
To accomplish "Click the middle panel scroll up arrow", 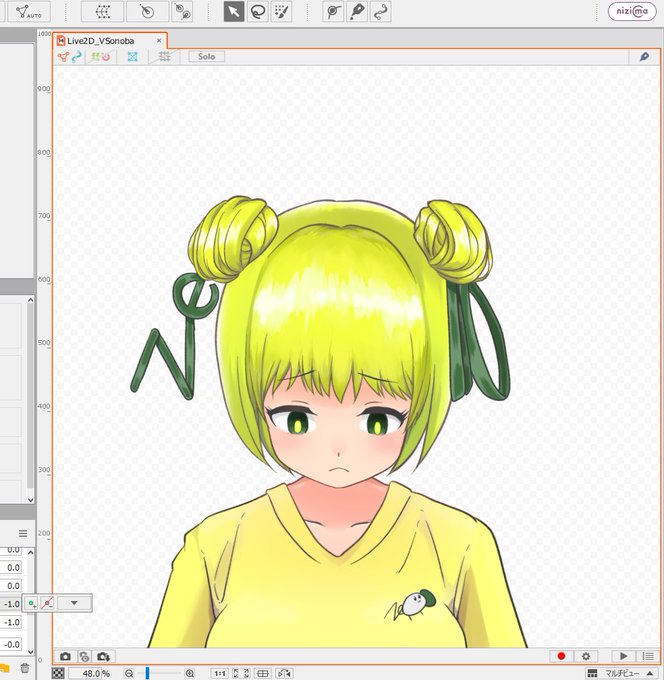I will pyautogui.click(x=30, y=300).
